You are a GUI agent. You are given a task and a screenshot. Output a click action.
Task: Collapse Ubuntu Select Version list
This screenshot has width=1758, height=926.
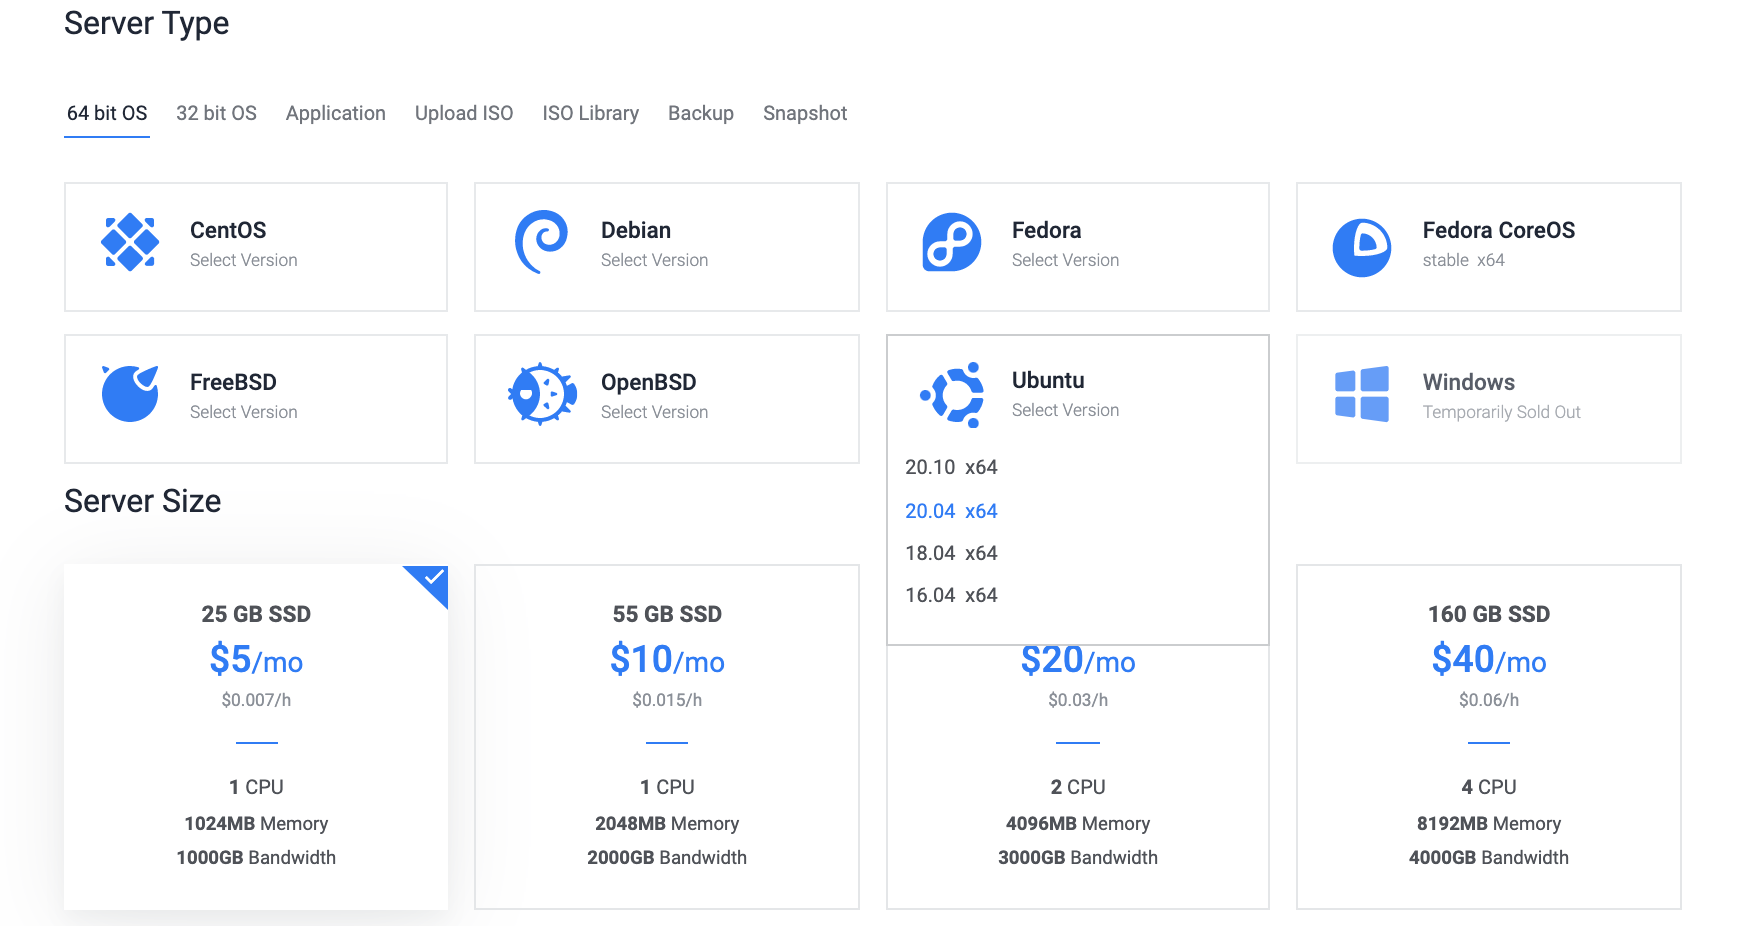(1066, 410)
